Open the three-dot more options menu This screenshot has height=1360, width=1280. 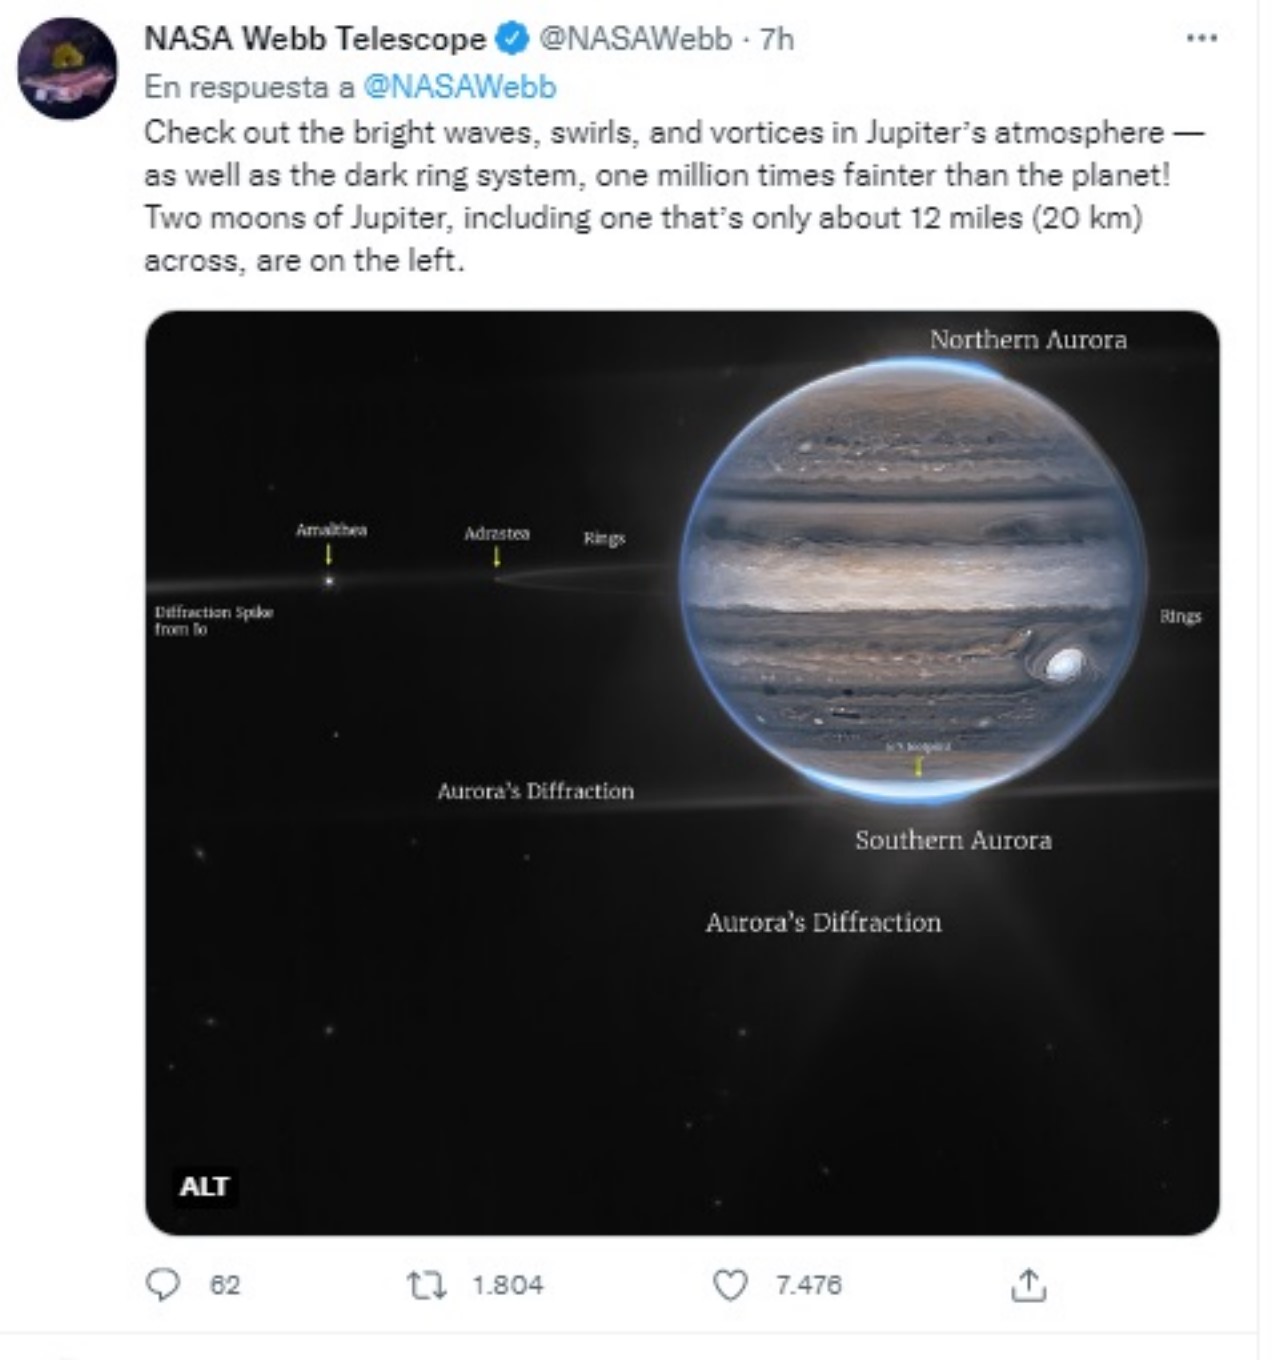point(1201,38)
